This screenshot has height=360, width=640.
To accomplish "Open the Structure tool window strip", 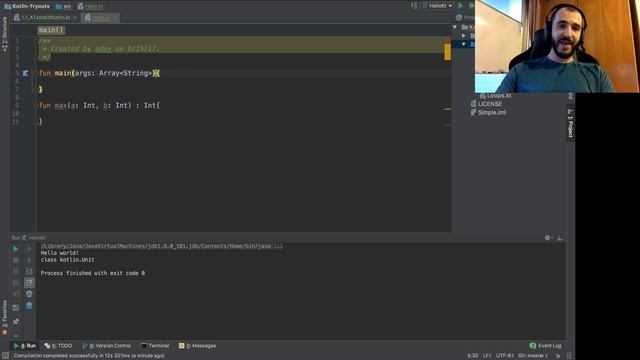I will coord(4,33).
